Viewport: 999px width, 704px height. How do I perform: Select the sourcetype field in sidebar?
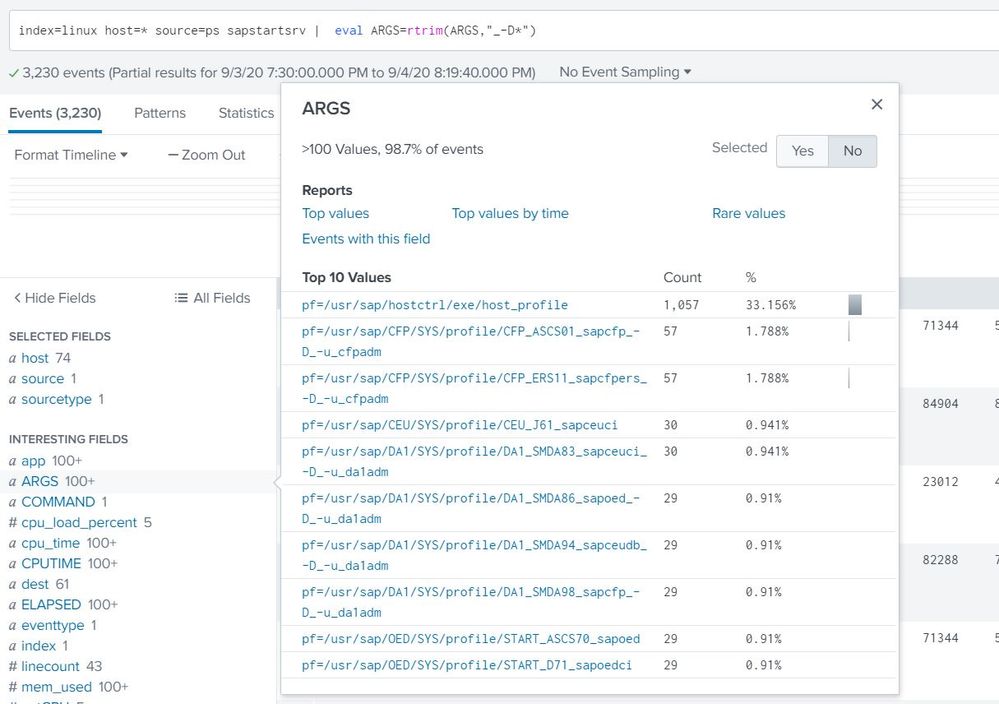(57, 399)
